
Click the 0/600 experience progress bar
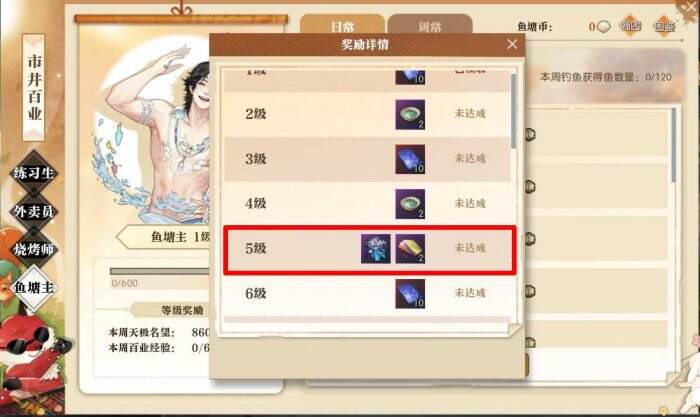(x=159, y=271)
